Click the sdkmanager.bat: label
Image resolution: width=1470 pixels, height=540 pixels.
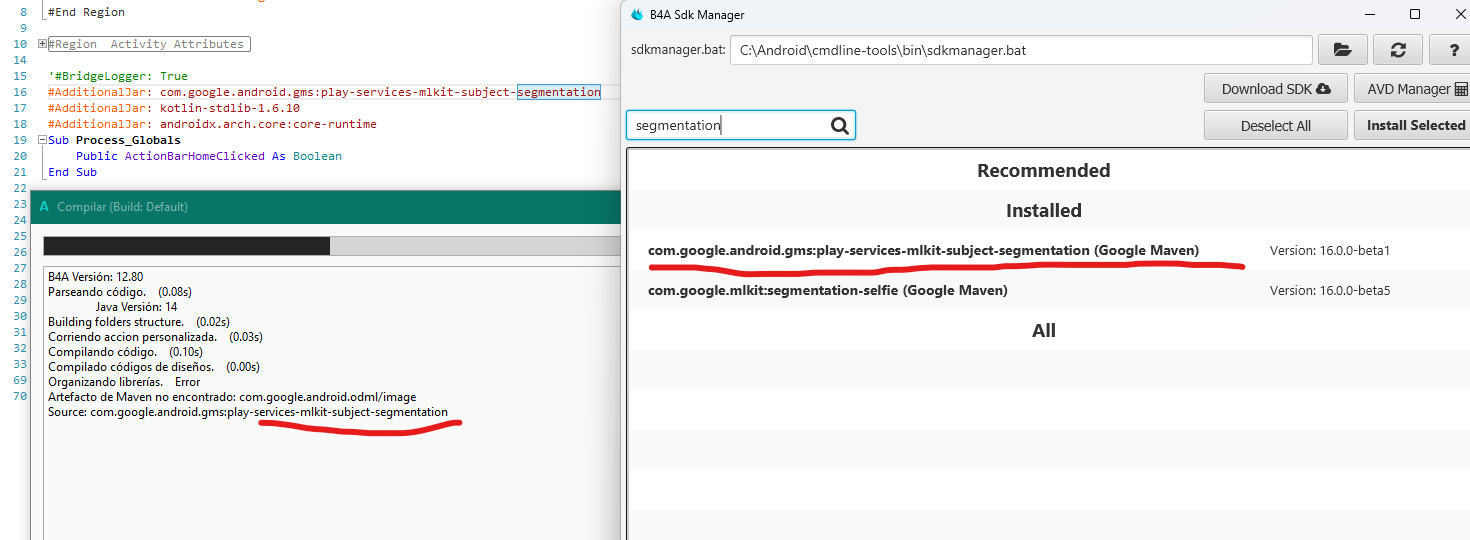click(x=677, y=50)
